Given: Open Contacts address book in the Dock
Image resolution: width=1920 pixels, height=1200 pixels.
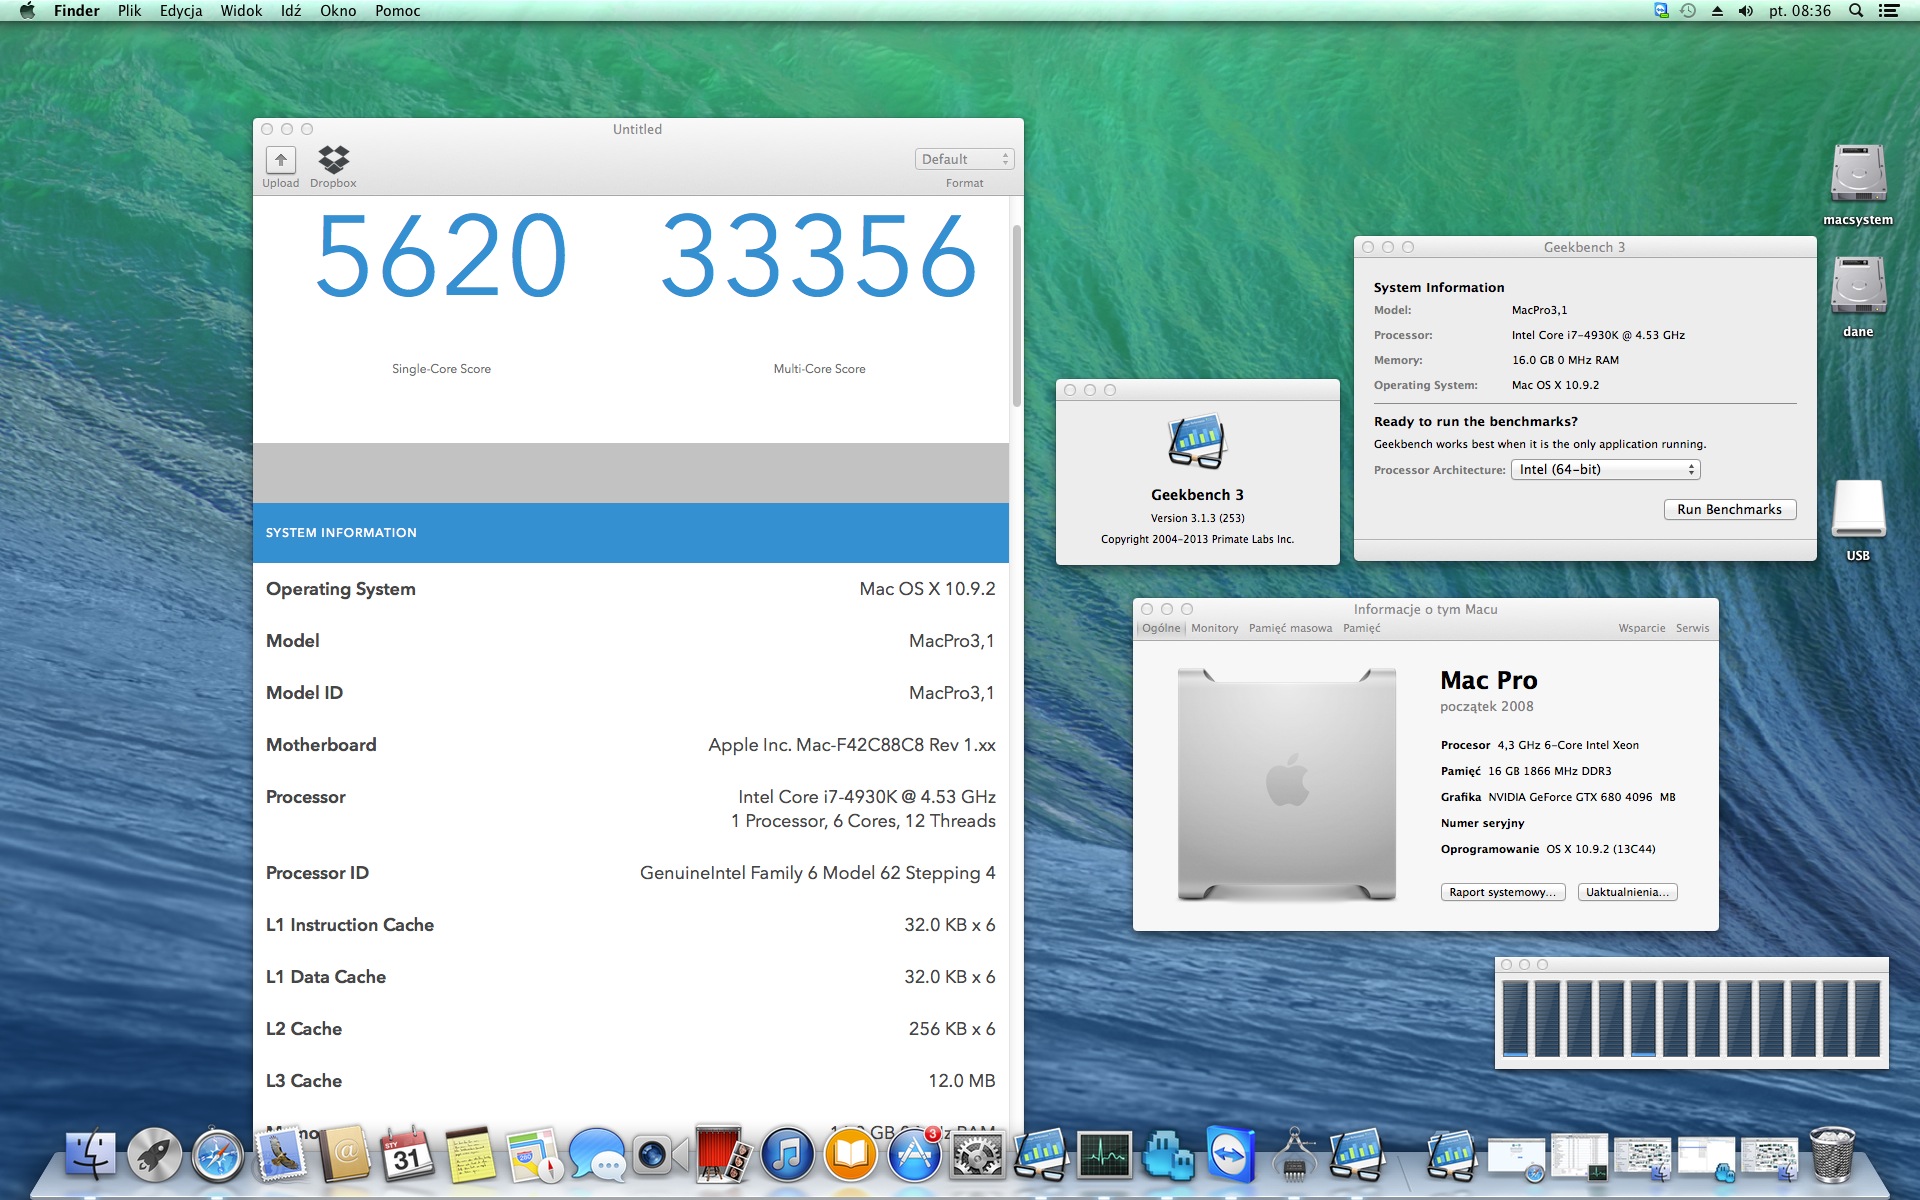Looking at the screenshot, I should coord(344,1156).
